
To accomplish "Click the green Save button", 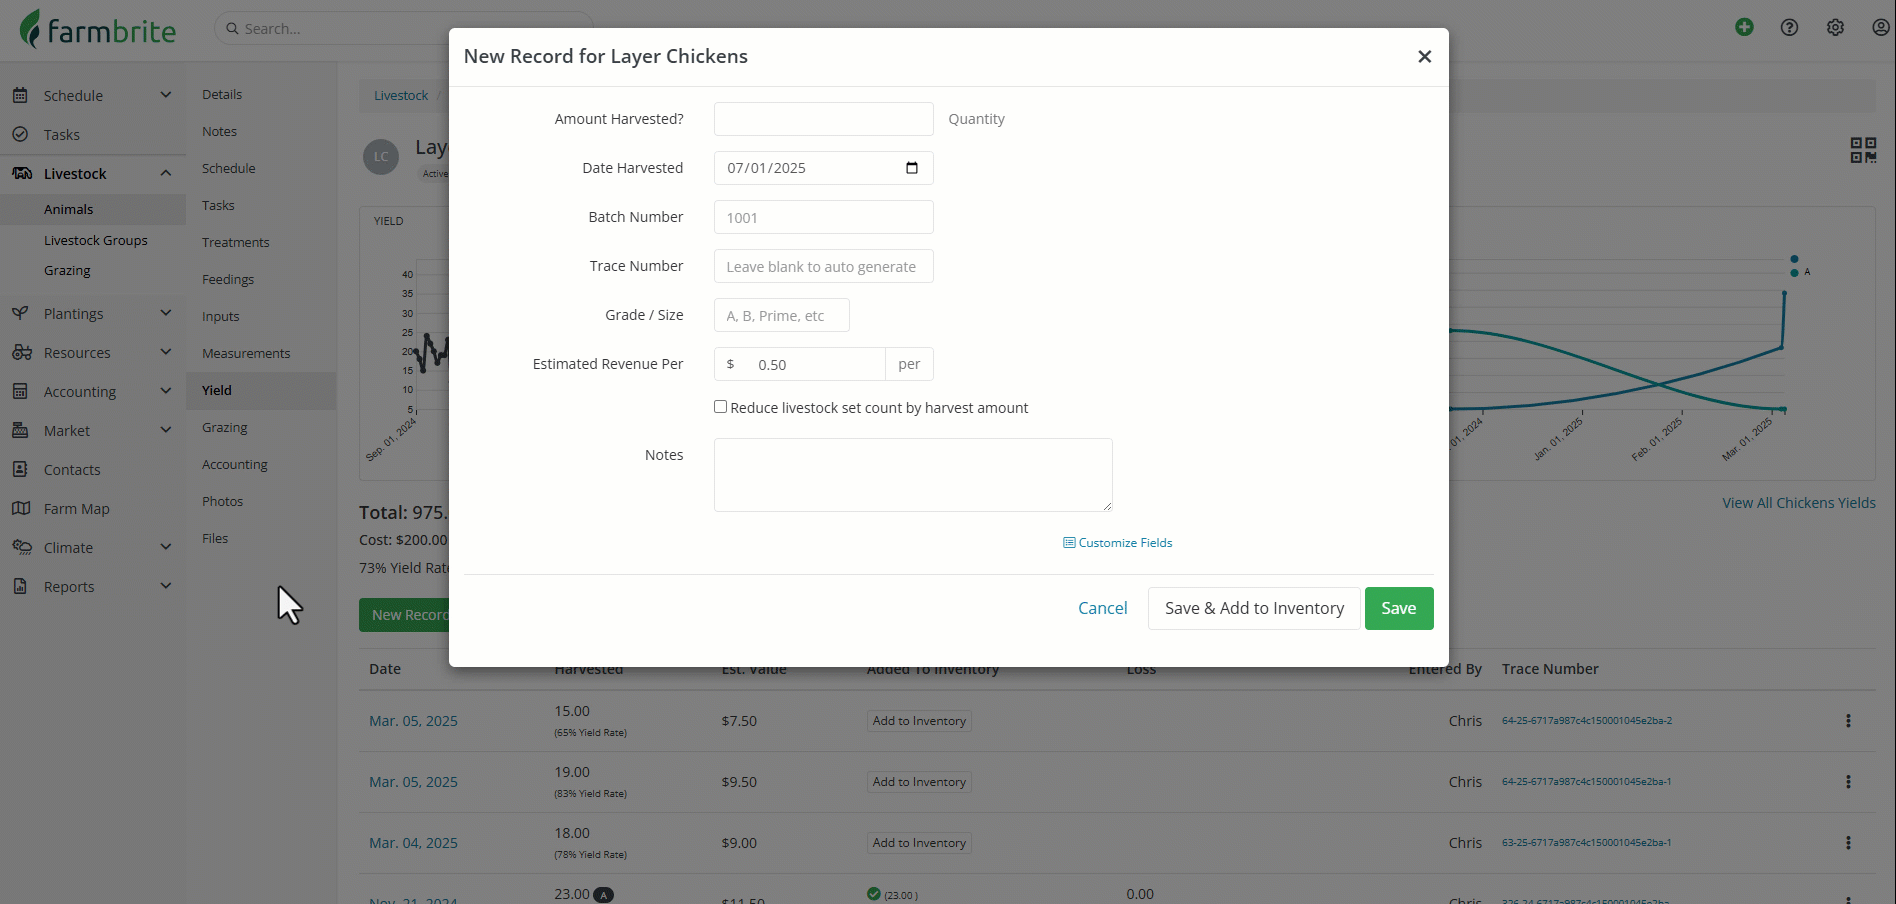I will (1398, 608).
